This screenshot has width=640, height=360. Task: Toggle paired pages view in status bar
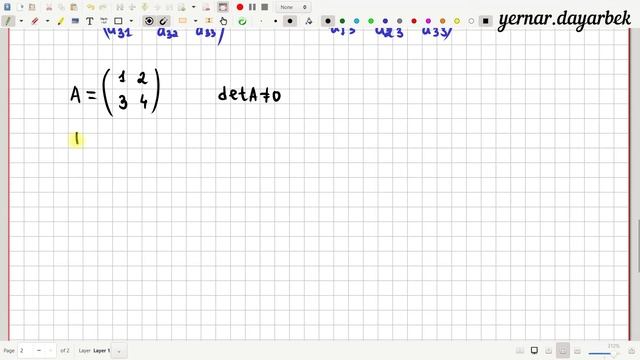[520, 351]
